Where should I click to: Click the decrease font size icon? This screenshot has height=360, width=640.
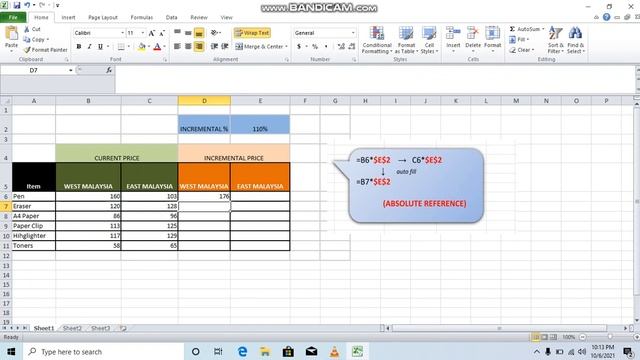(162, 33)
